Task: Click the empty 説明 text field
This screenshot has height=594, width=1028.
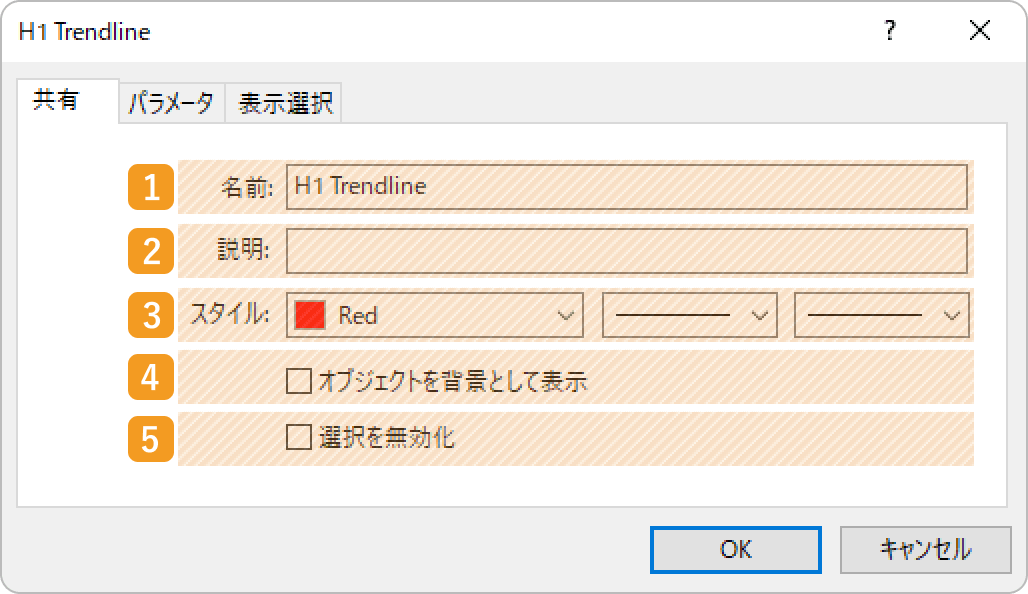Action: coord(627,250)
